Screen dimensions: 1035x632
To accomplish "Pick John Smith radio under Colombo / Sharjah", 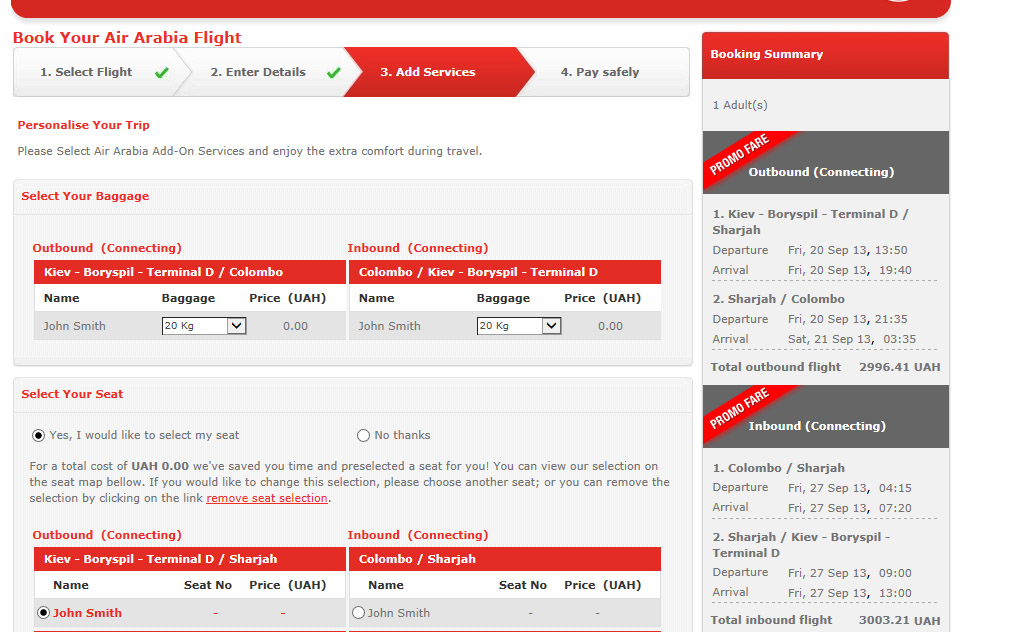I will pyautogui.click(x=359, y=613).
